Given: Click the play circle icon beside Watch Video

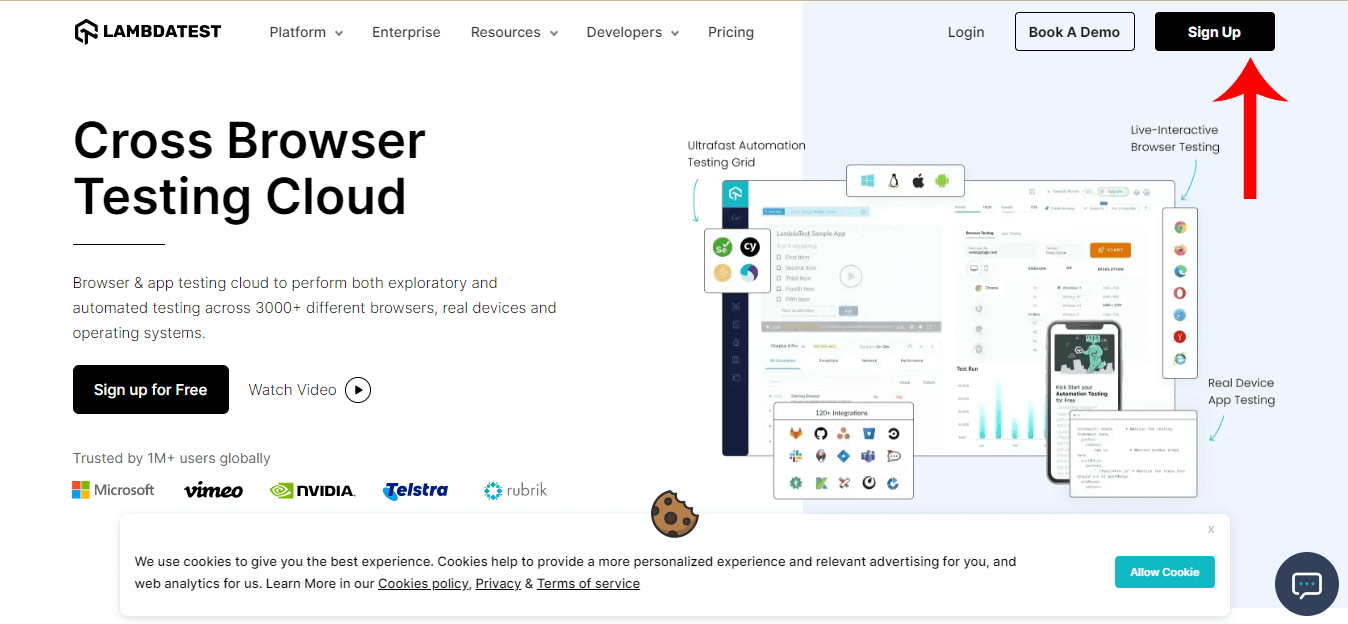Looking at the screenshot, I should (358, 390).
